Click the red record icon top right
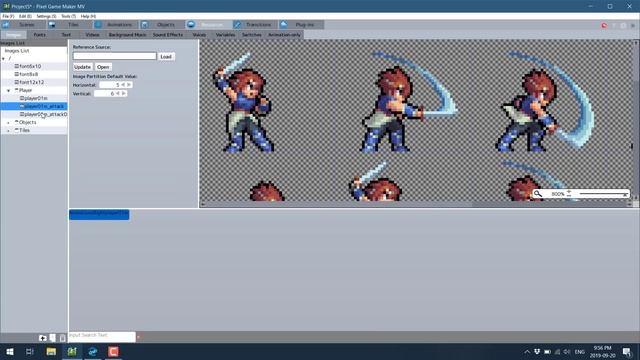 click(604, 25)
